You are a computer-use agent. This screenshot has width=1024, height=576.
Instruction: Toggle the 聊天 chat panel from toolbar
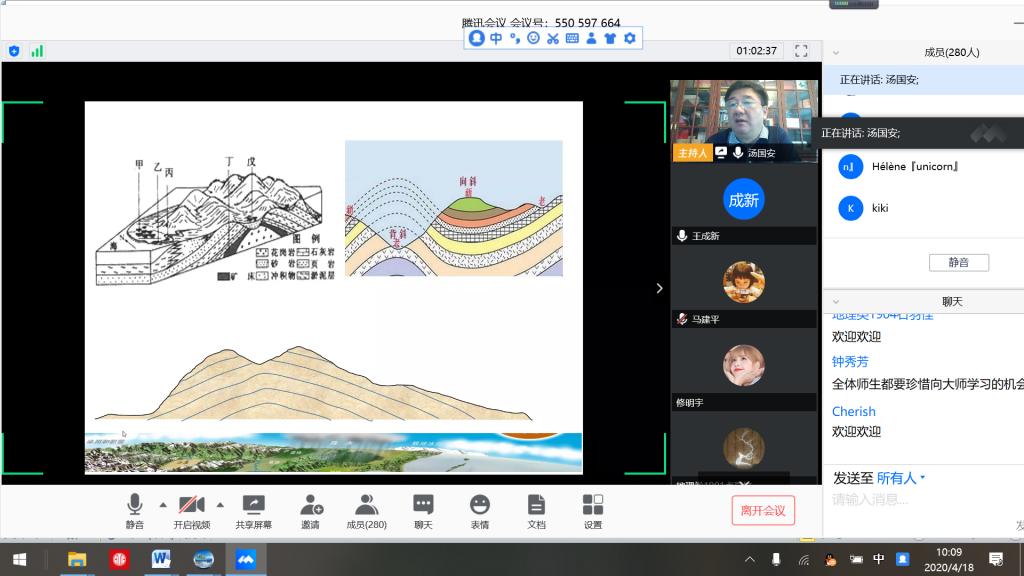pos(423,505)
